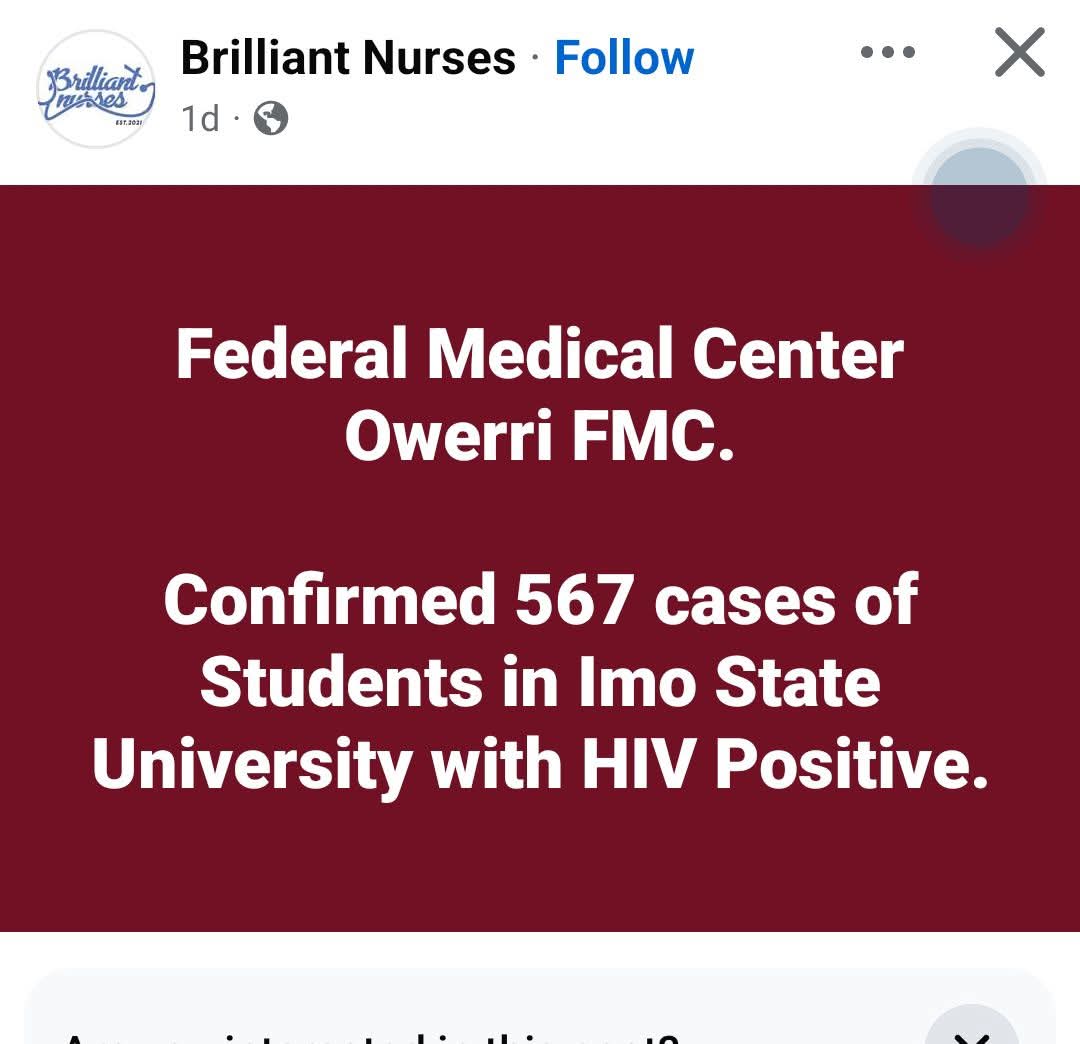1080x1044 pixels.
Task: Click the "Students in Imo State" line
Action: coord(540,683)
